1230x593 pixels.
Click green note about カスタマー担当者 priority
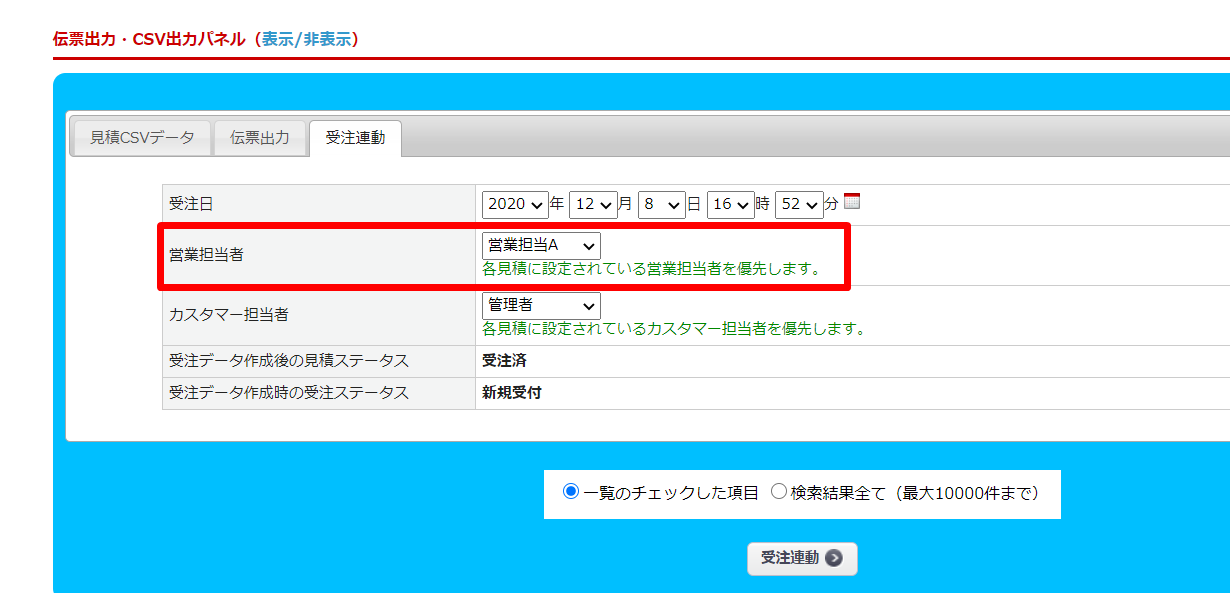673,329
